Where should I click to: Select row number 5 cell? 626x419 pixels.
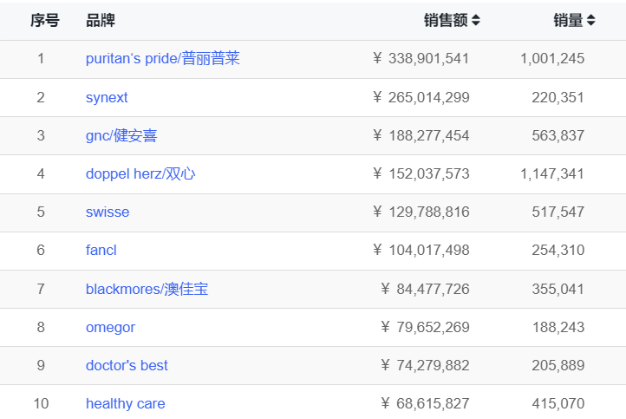41,212
